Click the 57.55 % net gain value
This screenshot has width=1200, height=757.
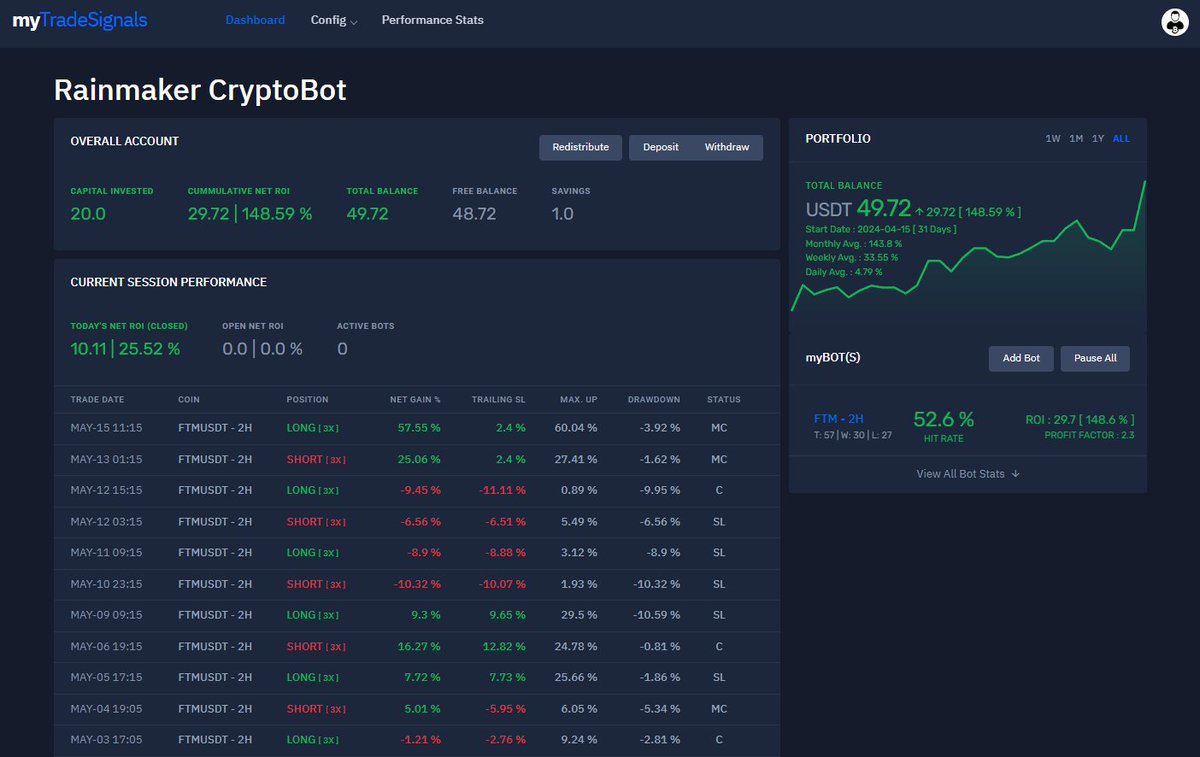(419, 428)
